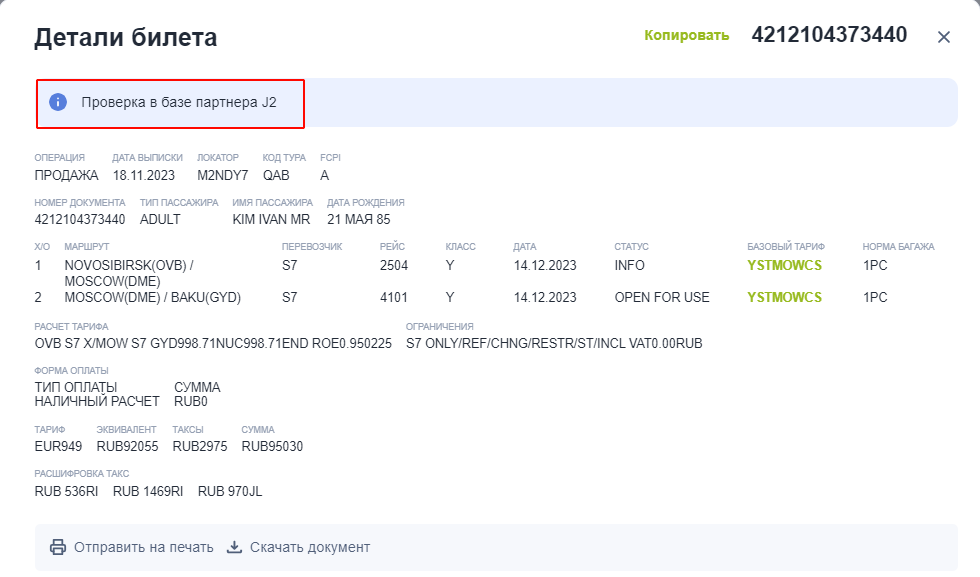Click the OPEN FOR USE status
The width and height of the screenshot is (980, 577).
pyautogui.click(x=662, y=297)
